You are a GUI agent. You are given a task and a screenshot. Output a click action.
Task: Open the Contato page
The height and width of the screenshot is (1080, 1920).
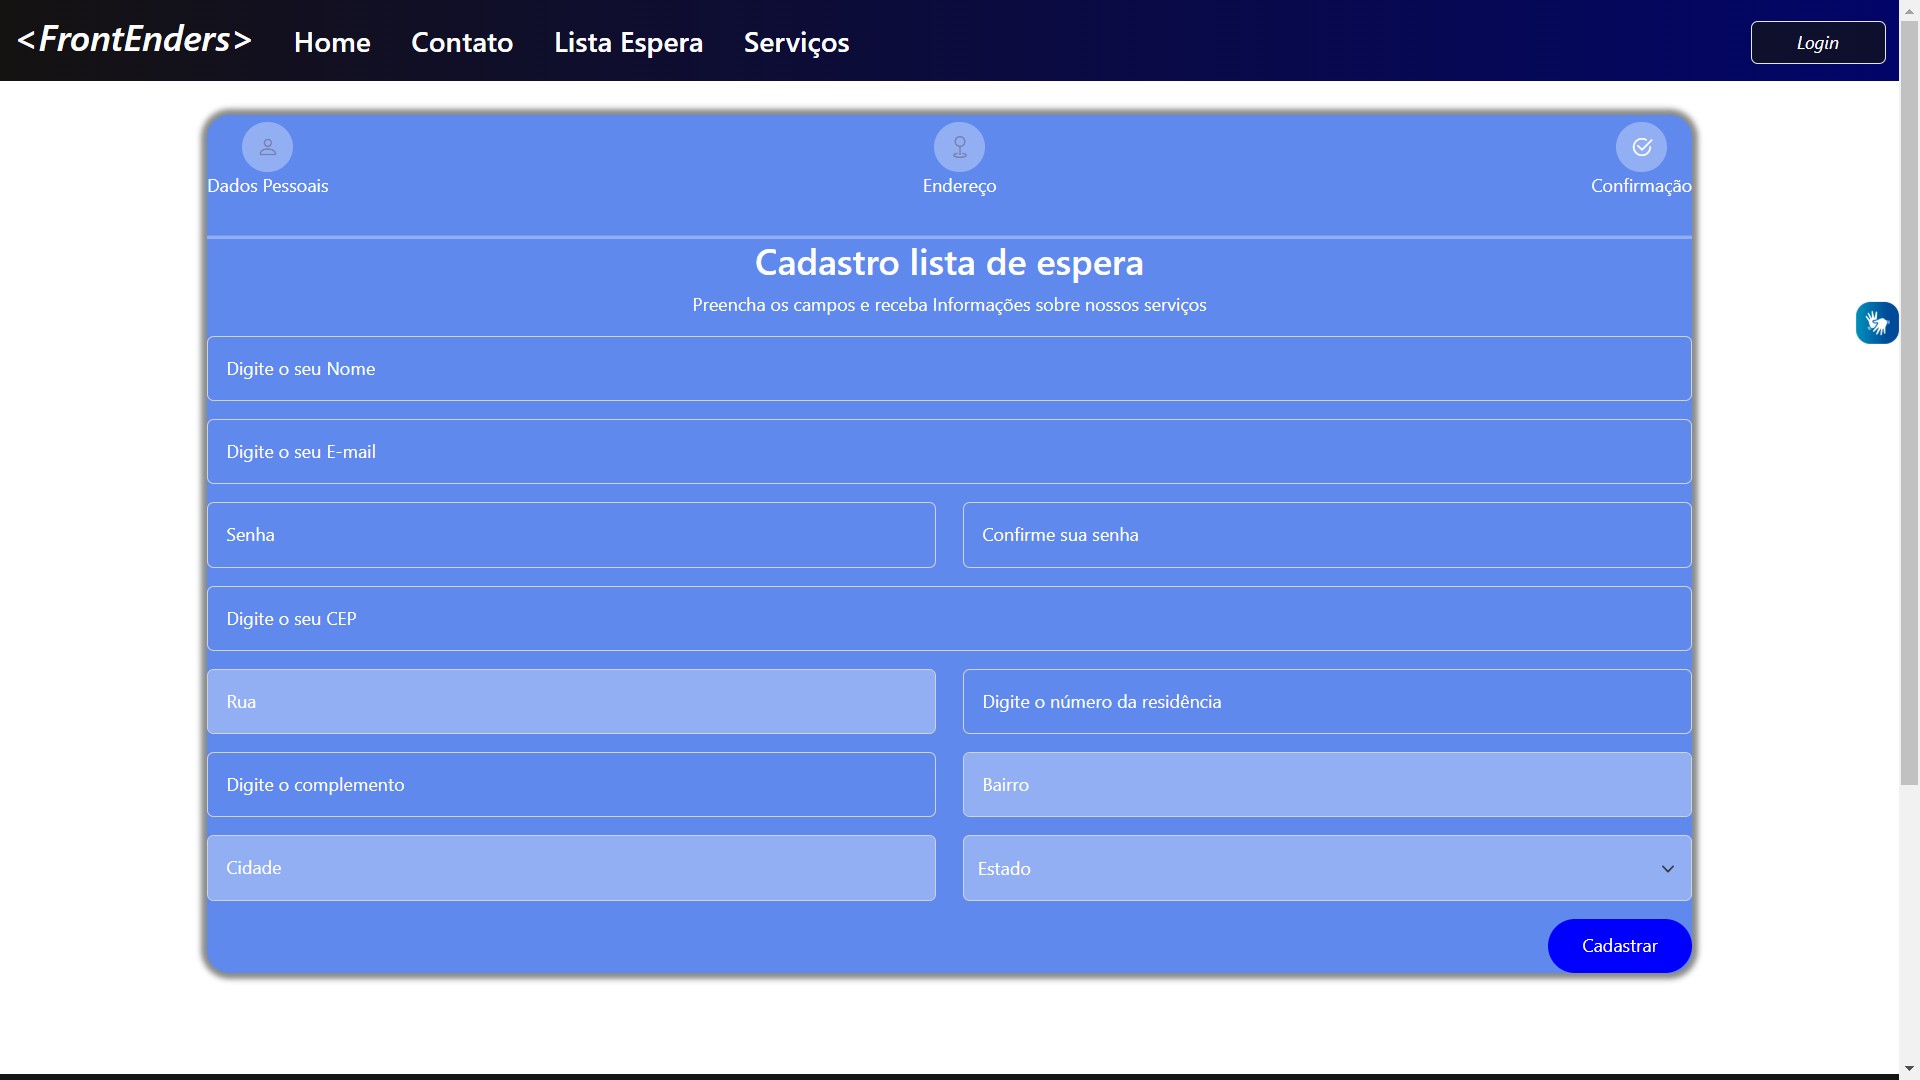click(461, 42)
